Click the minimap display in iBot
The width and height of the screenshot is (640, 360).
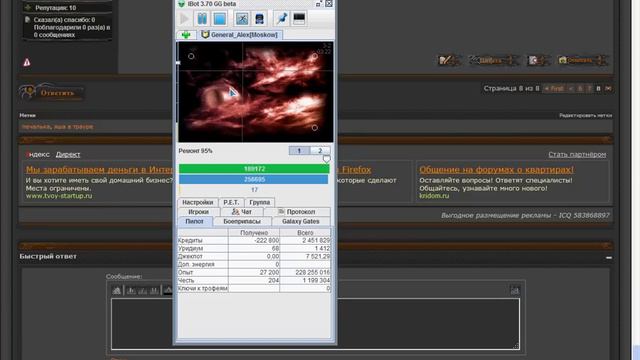[256, 92]
